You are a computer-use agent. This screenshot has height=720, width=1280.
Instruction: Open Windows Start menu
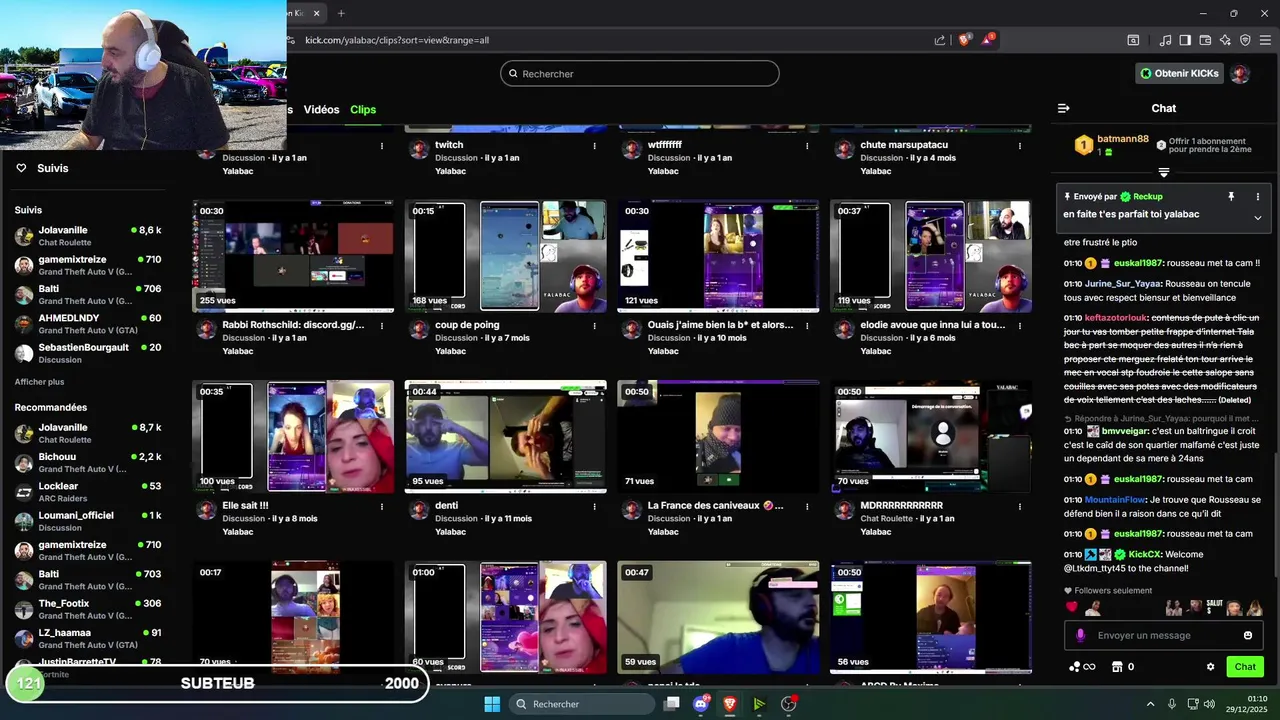[x=492, y=704]
